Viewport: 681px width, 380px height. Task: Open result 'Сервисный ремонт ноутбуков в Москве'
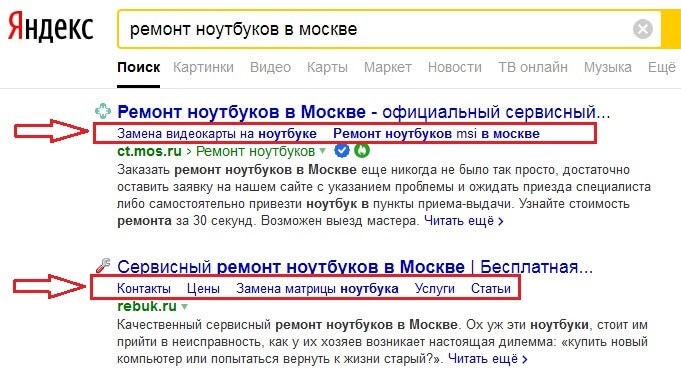click(355, 267)
